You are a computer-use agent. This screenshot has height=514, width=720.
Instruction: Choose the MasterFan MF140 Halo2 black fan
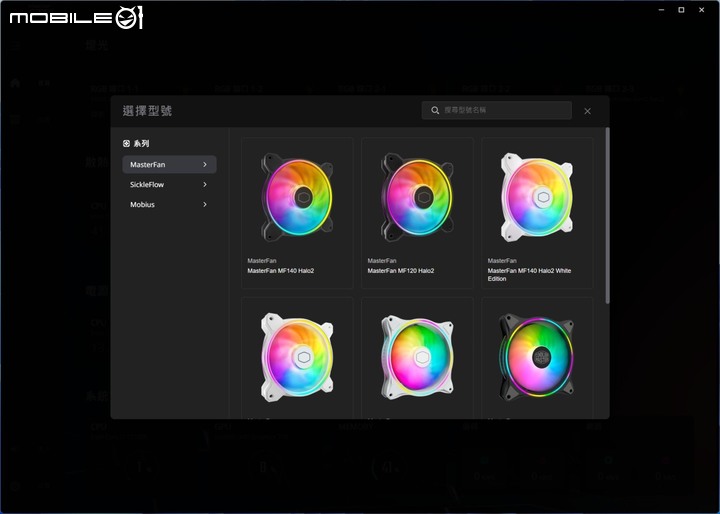297,213
